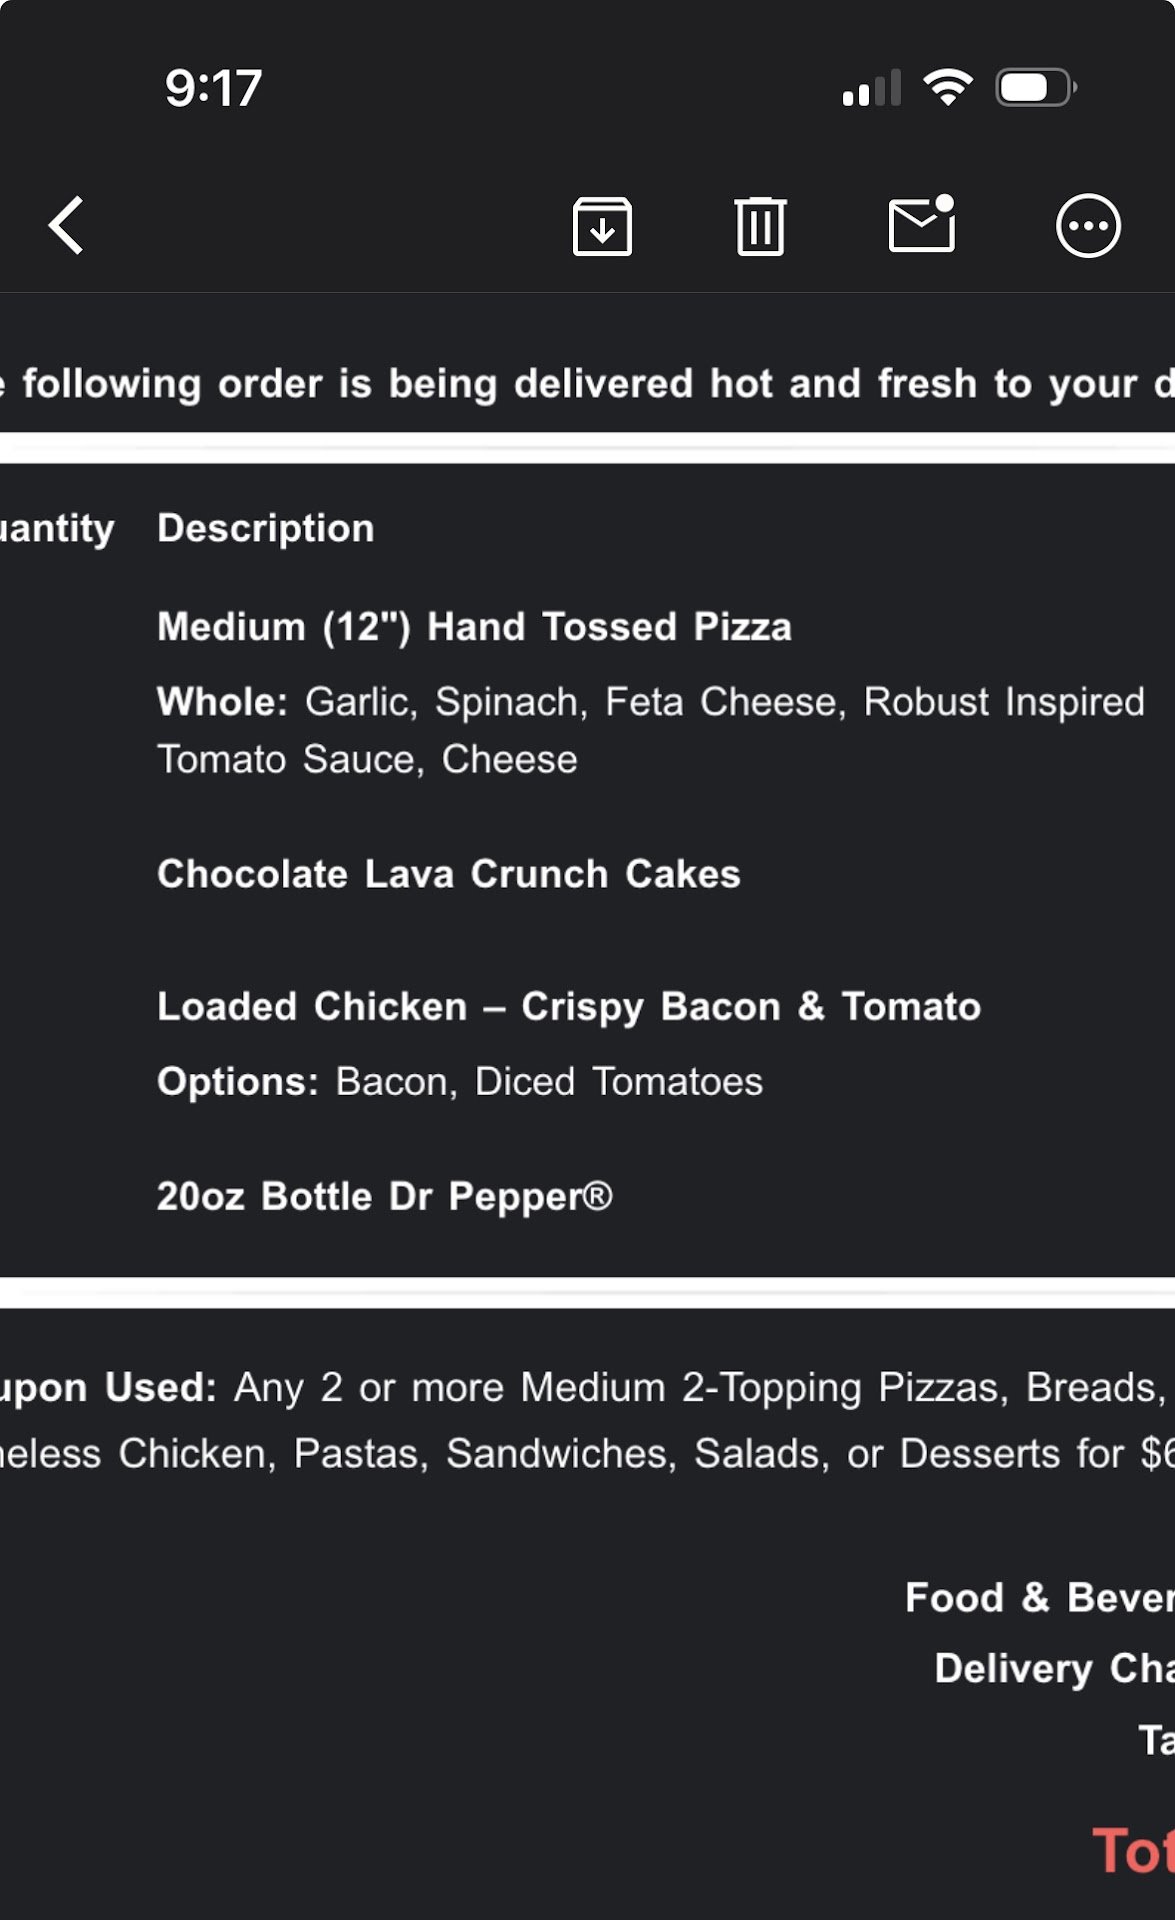Tap the Food & Beverage subtotal label

1040,1598
